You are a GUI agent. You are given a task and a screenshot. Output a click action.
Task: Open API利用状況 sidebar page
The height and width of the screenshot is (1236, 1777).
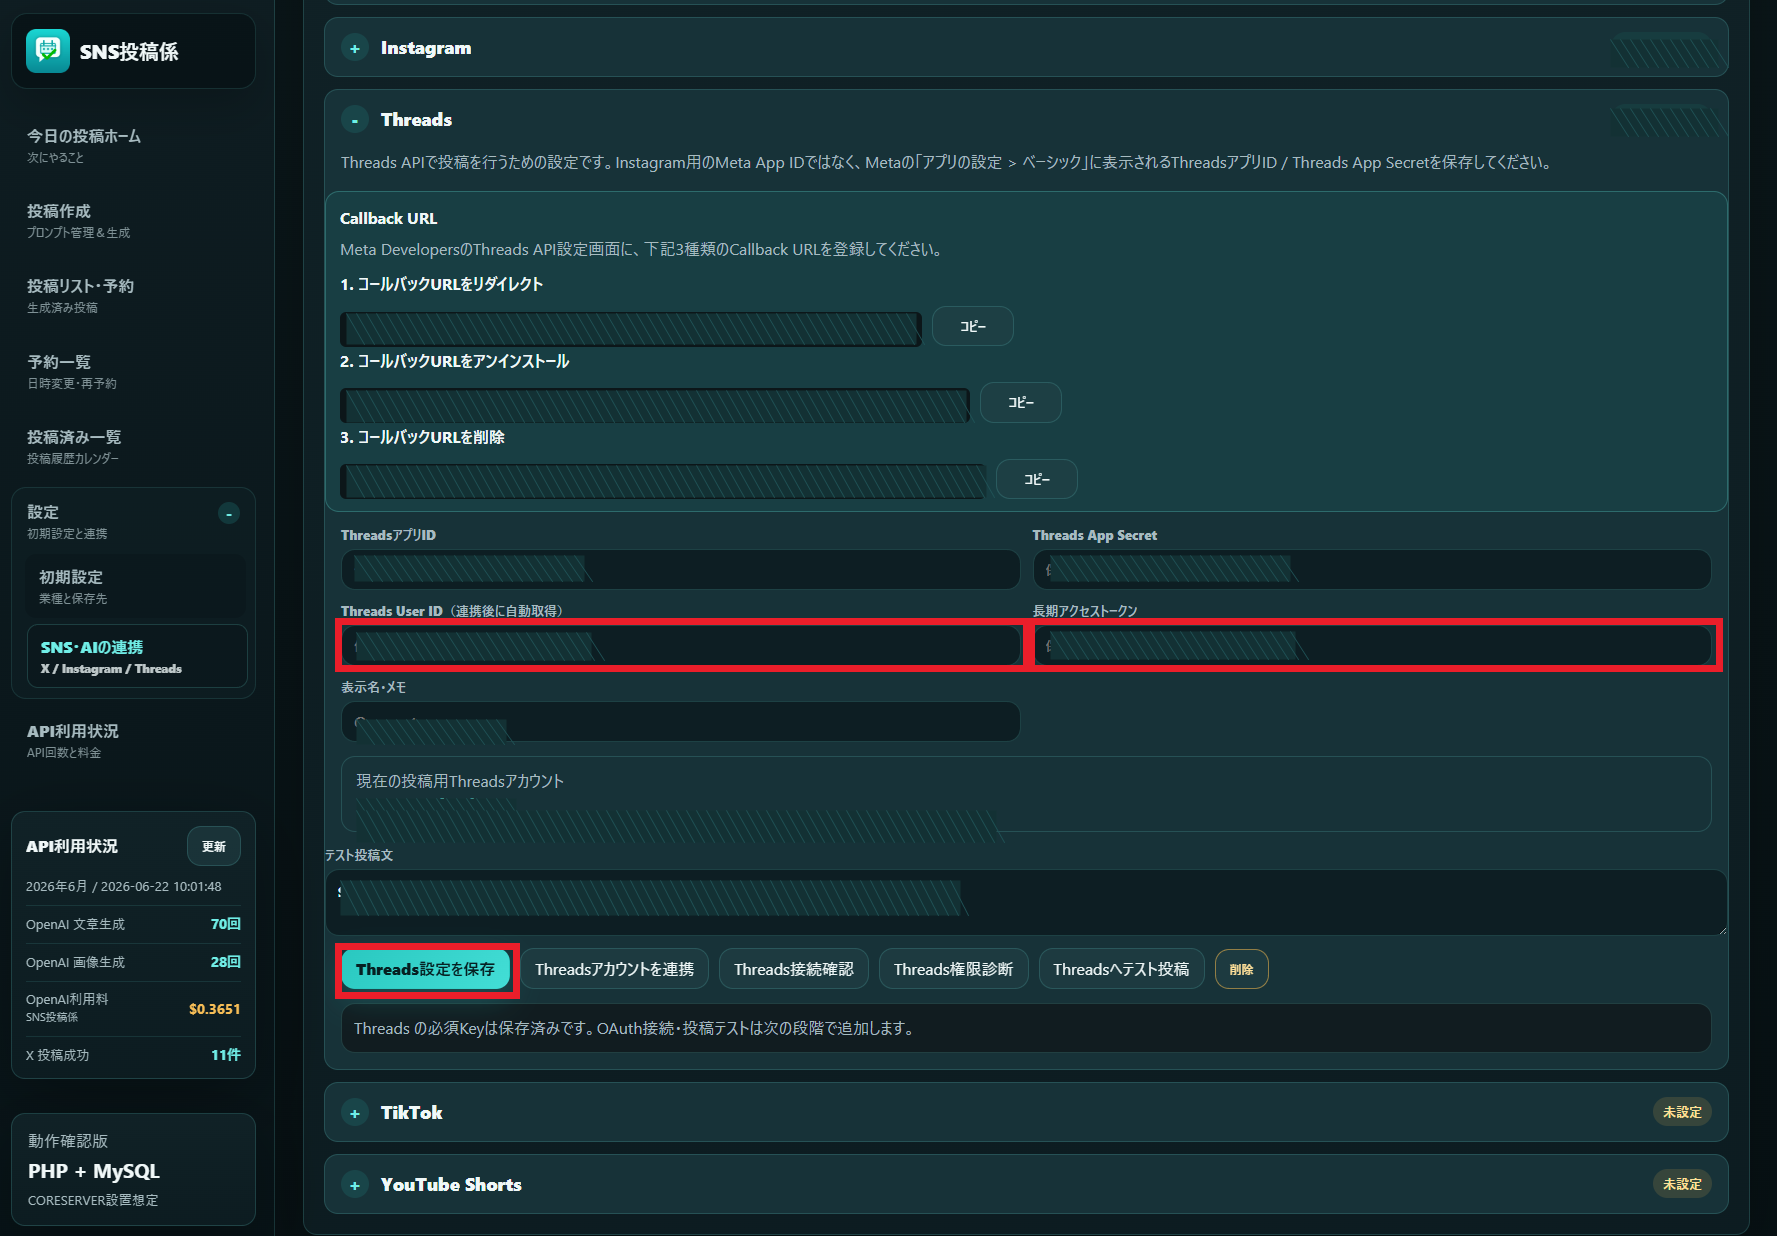(133, 740)
